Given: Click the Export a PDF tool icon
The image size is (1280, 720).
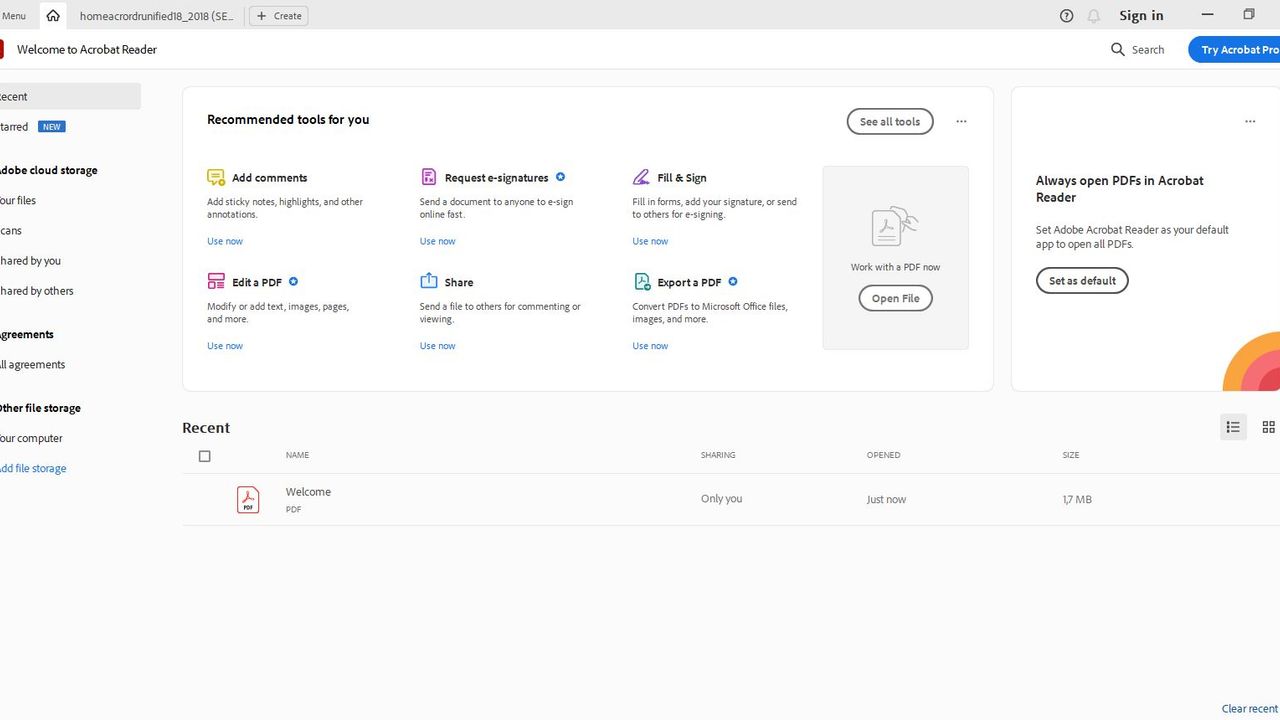Looking at the screenshot, I should click(642, 281).
